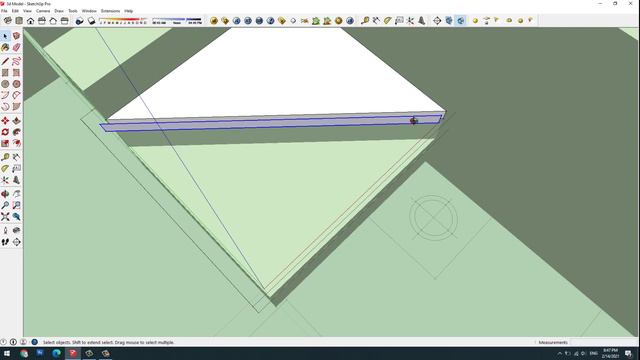Activate the Push/Pull tool

16,121
